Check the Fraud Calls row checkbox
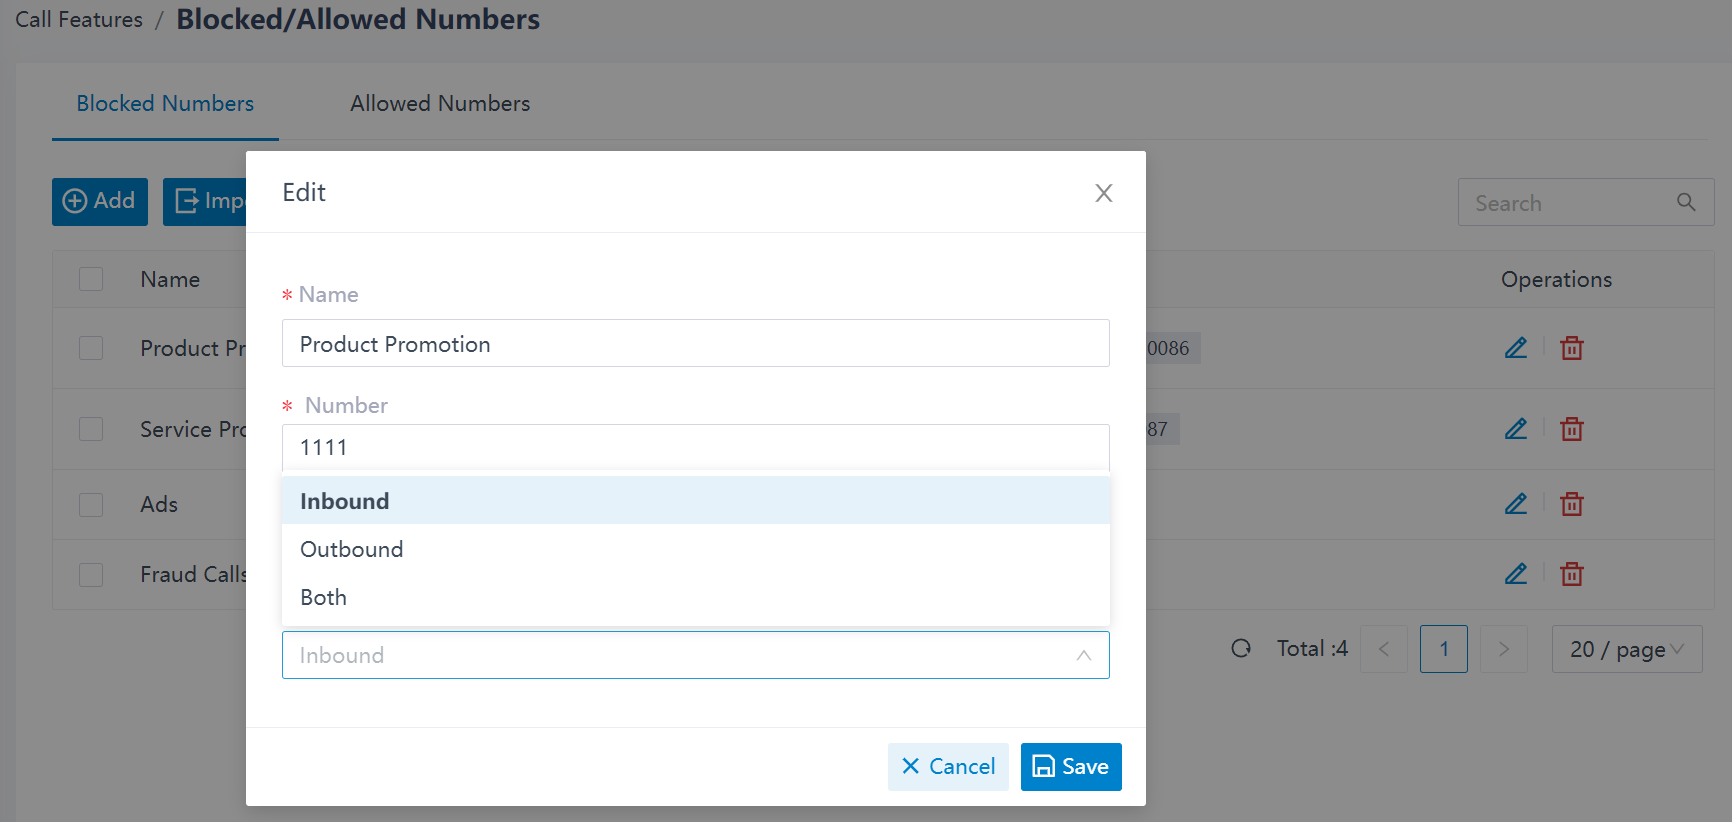 point(91,574)
